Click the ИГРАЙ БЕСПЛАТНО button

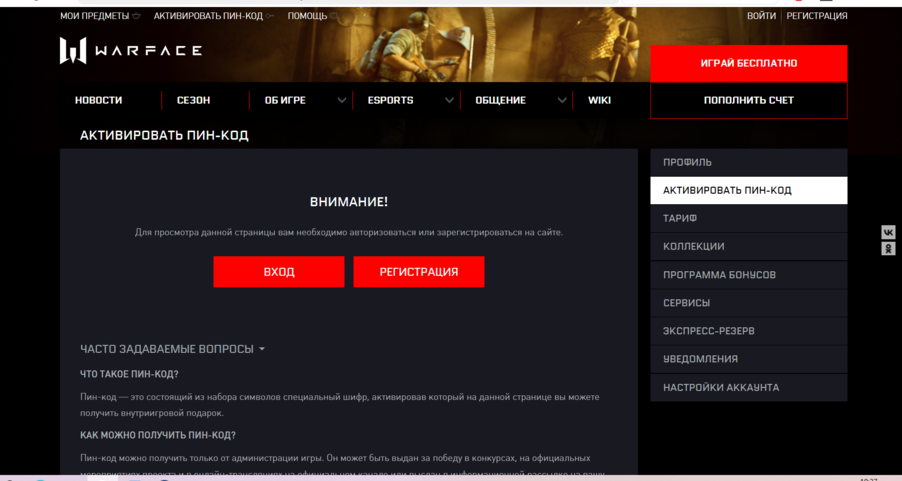coord(748,63)
